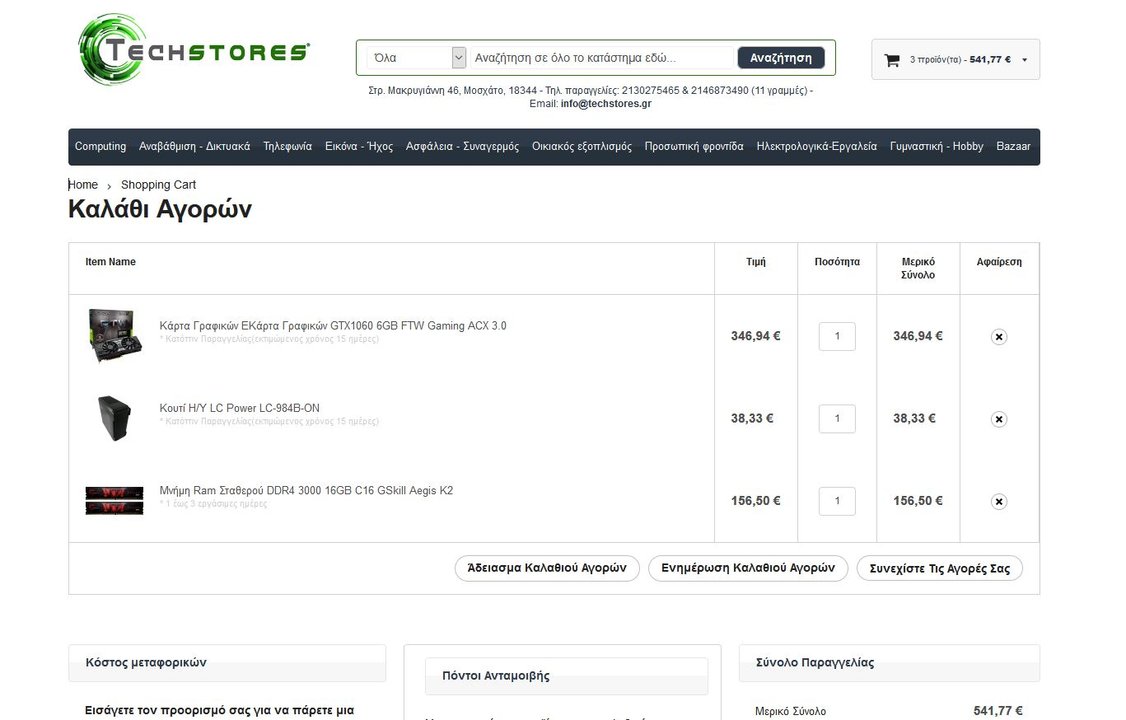Open the Ηλεκτρολογικά-Εργαλεία menu

(816, 146)
